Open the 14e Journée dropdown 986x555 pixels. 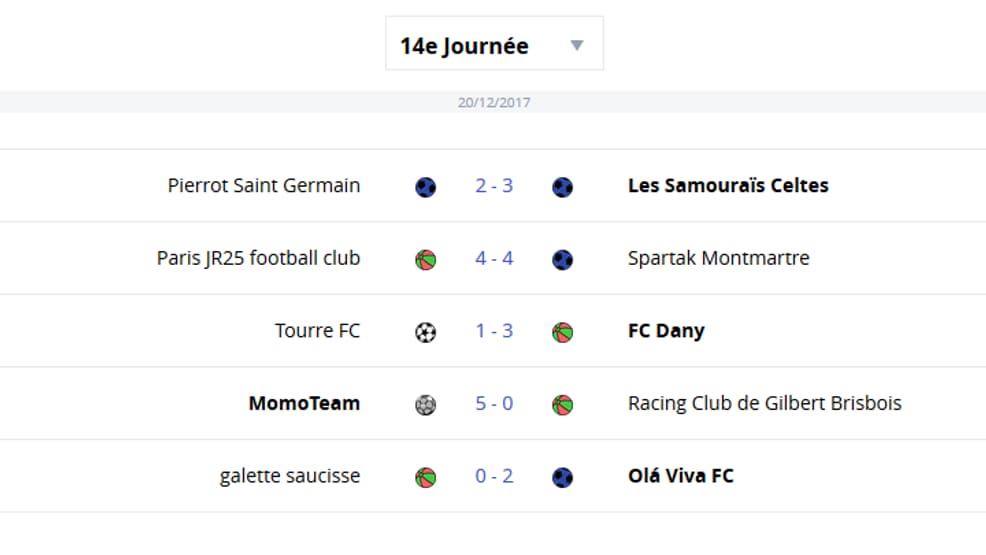coord(494,43)
